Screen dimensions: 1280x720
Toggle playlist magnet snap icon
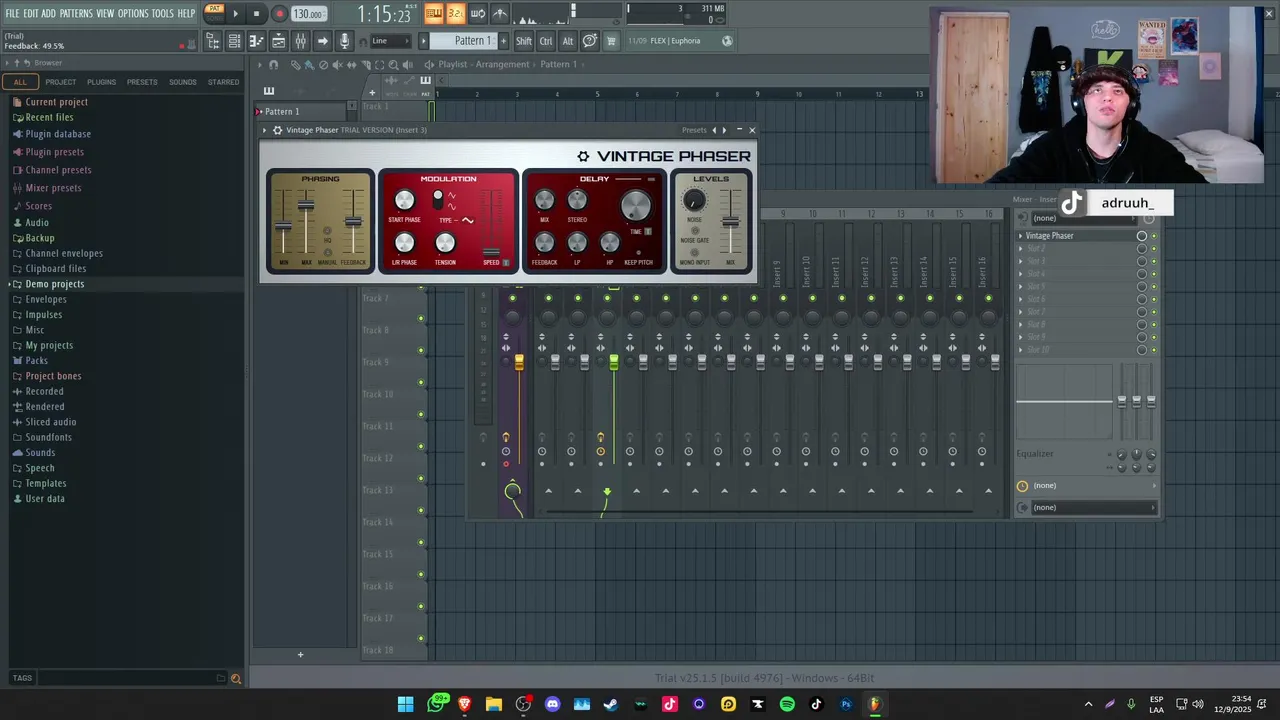point(274,64)
